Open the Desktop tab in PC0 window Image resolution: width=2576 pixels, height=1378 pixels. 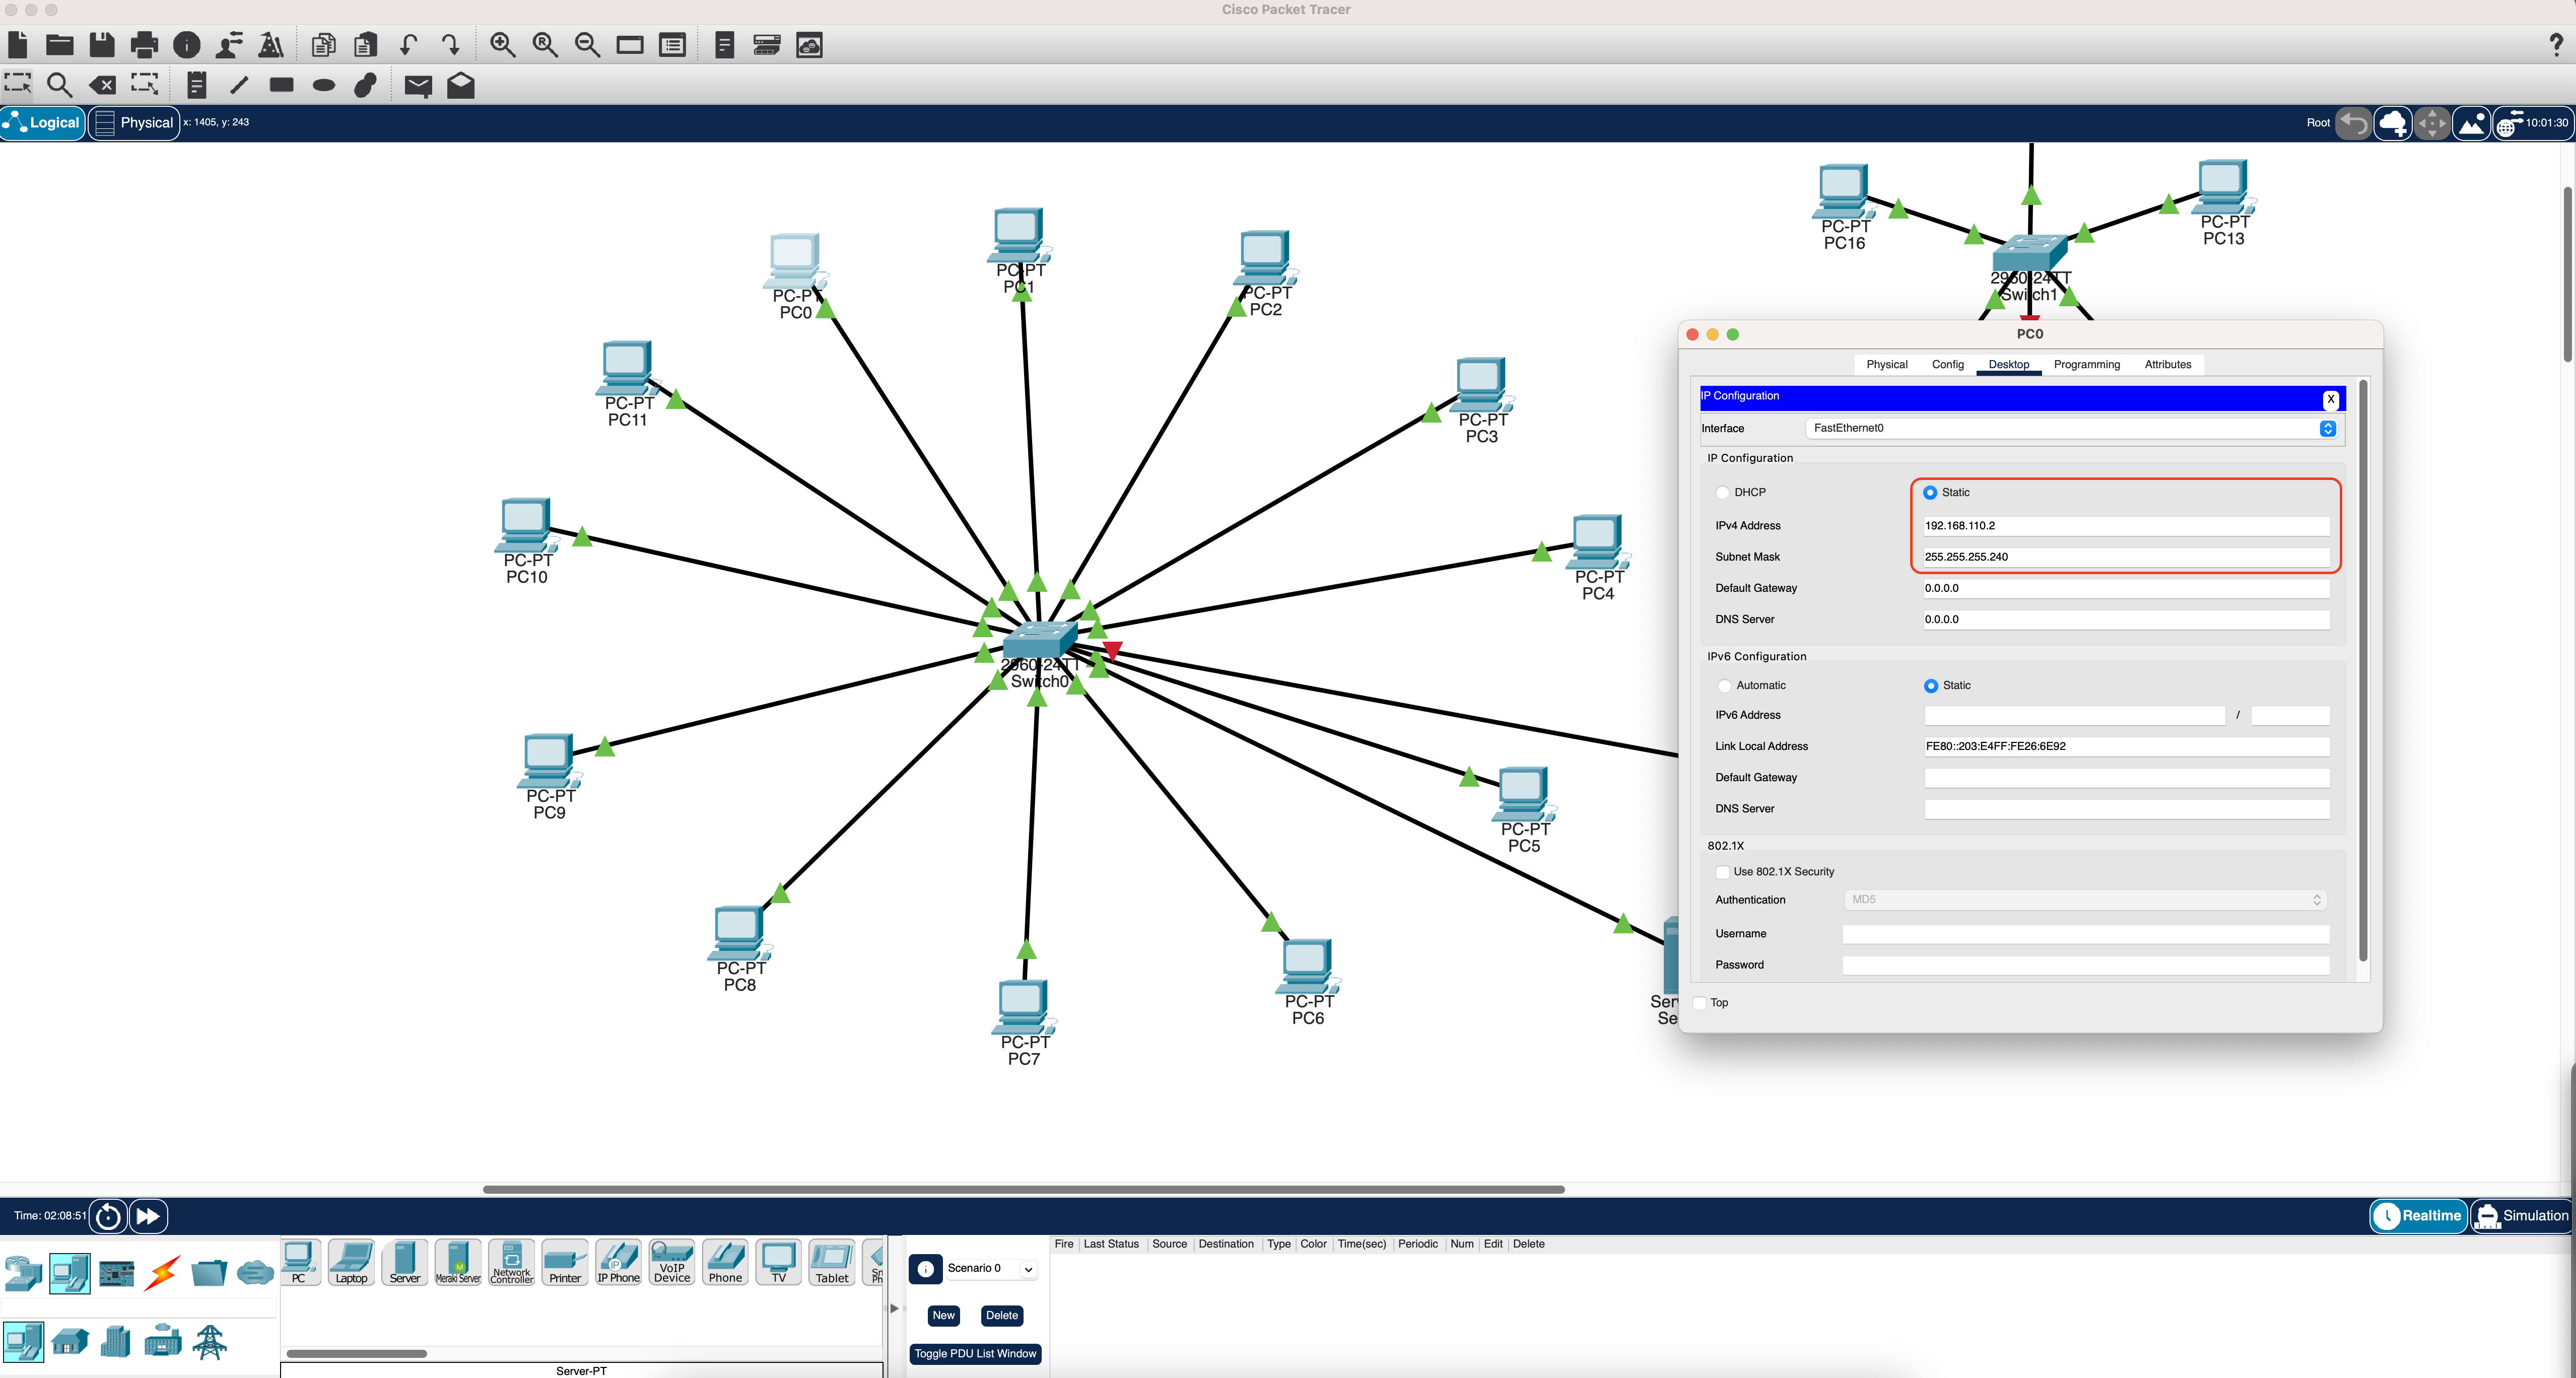(2008, 365)
